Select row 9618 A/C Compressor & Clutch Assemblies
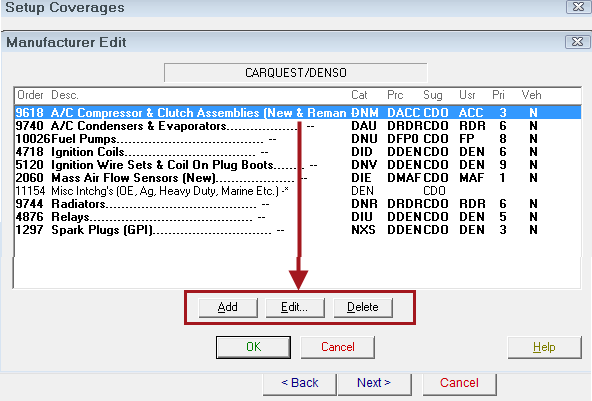Image resolution: width=592 pixels, height=401 pixels. coord(298,113)
